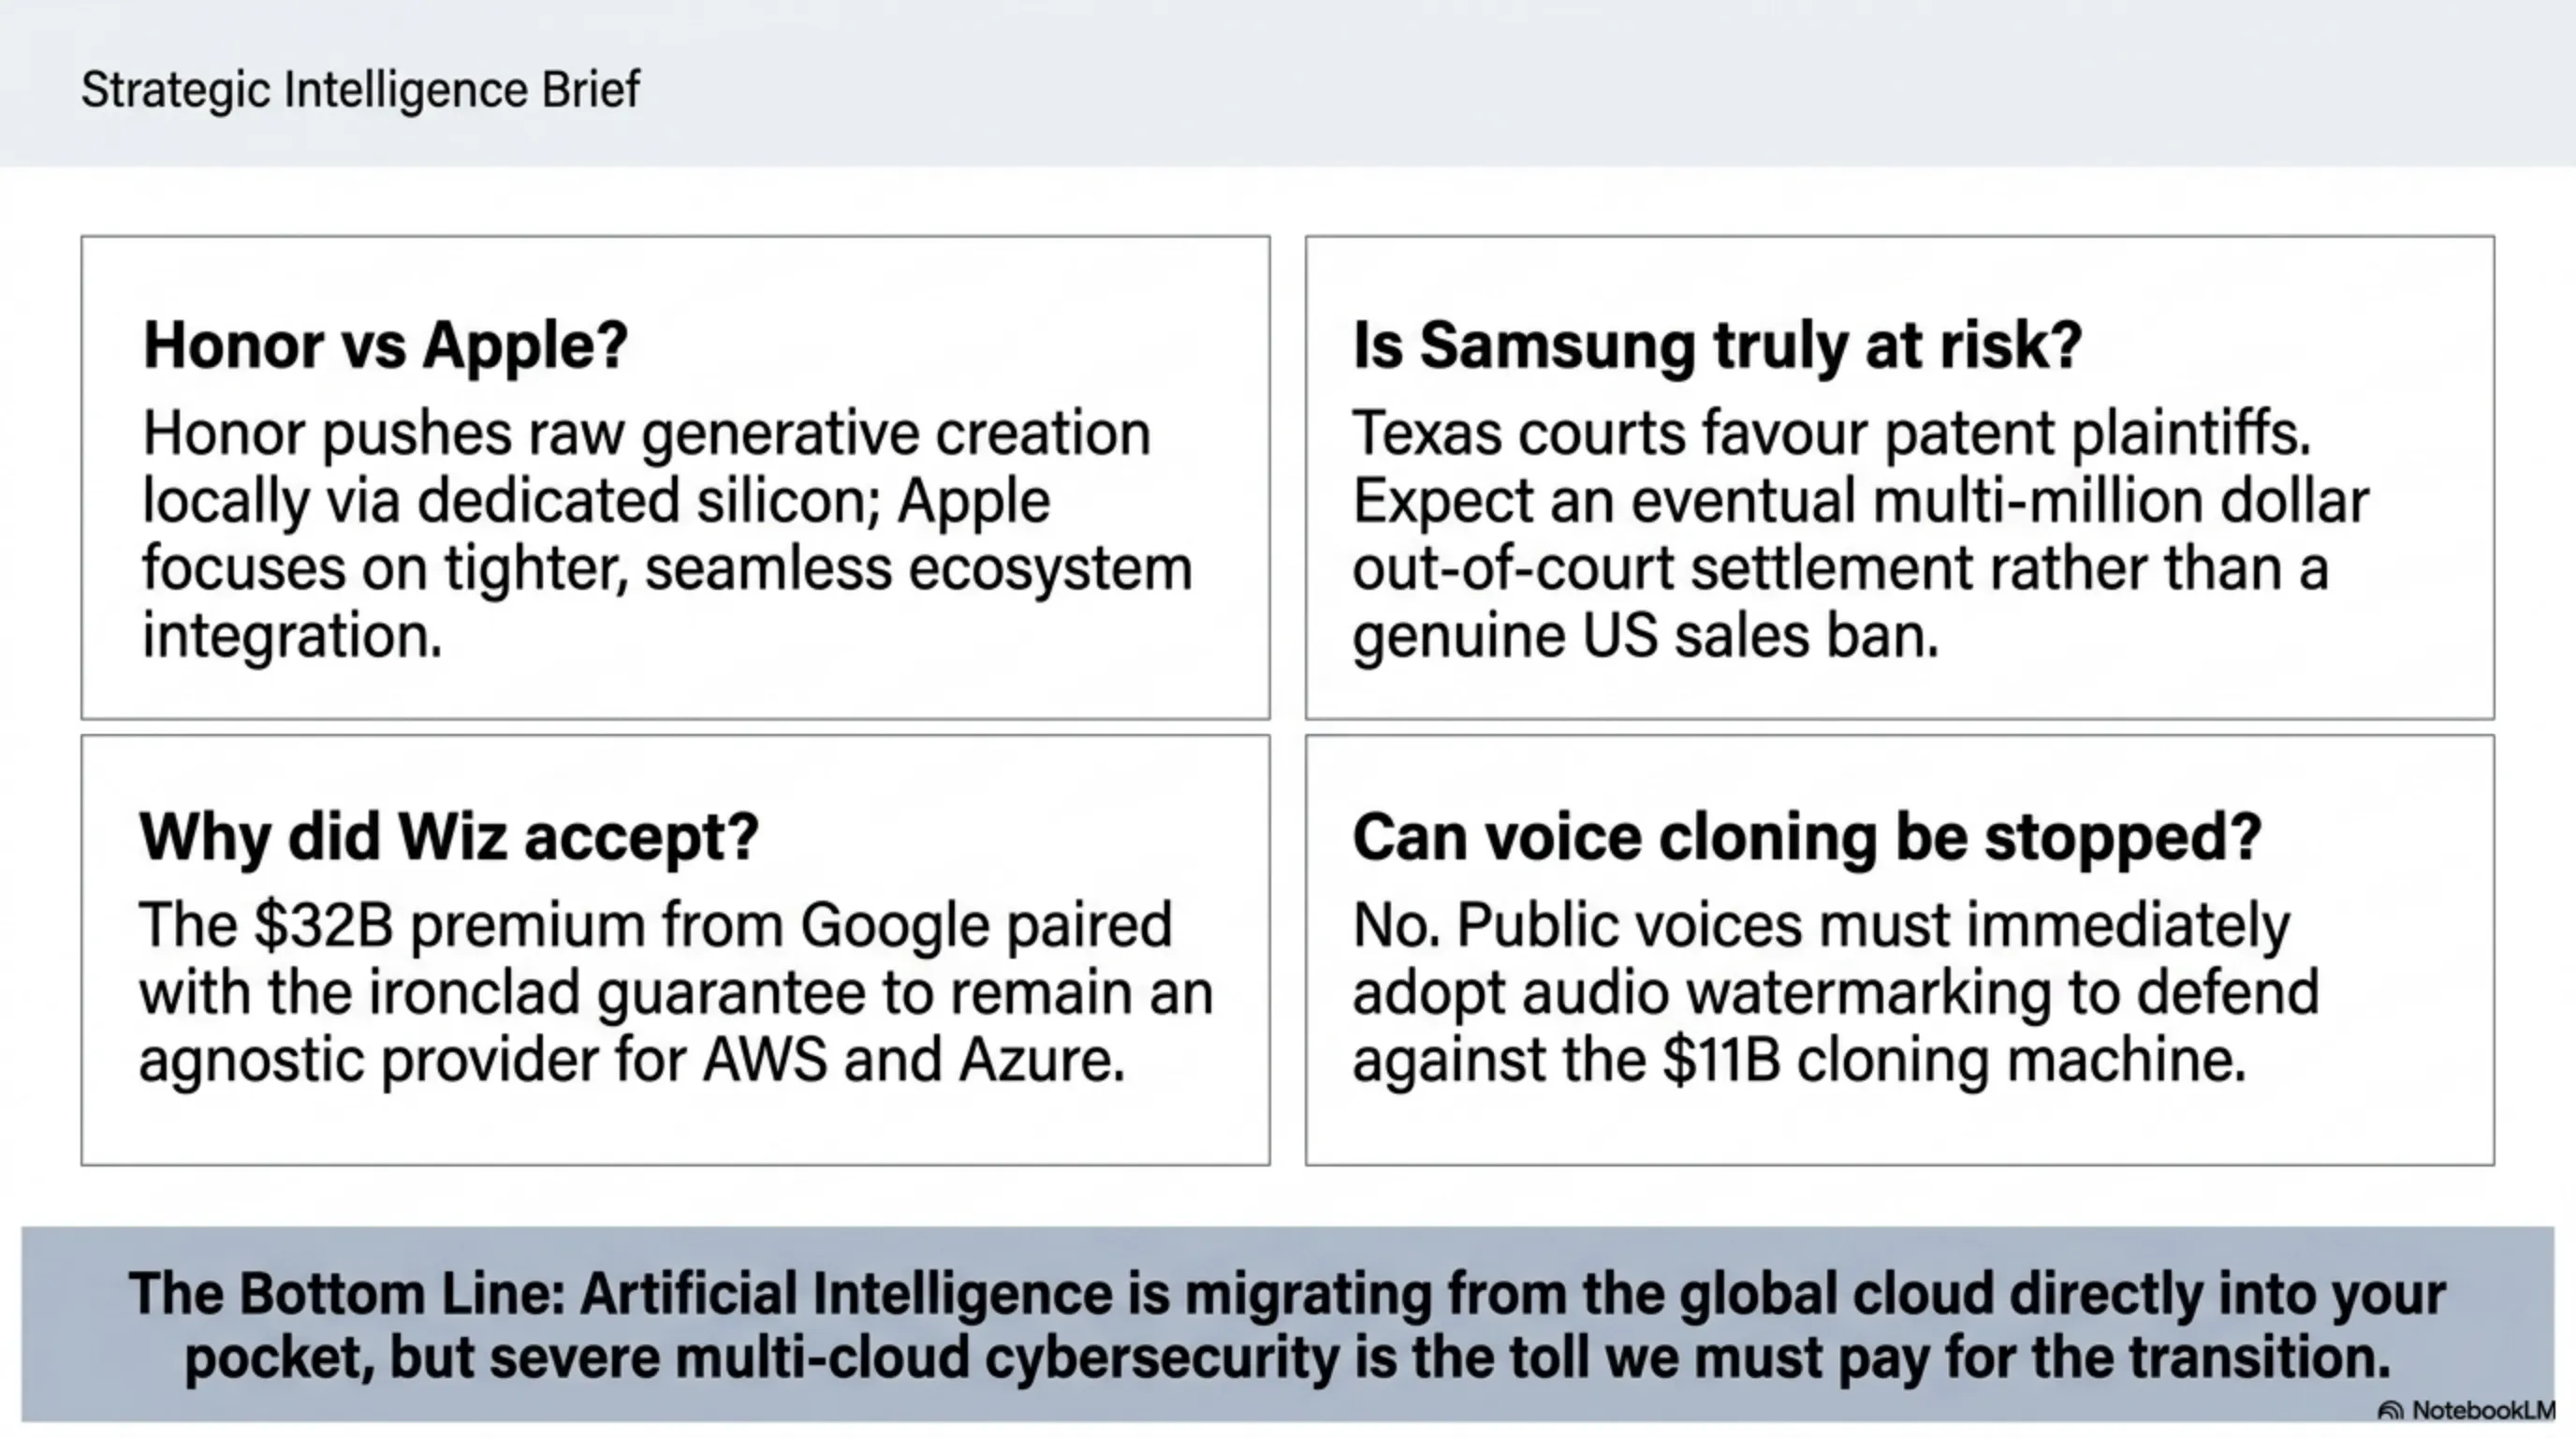Click the "$11B" figure in voice cloning card
This screenshot has width=2576, height=1438.
coord(1721,1060)
